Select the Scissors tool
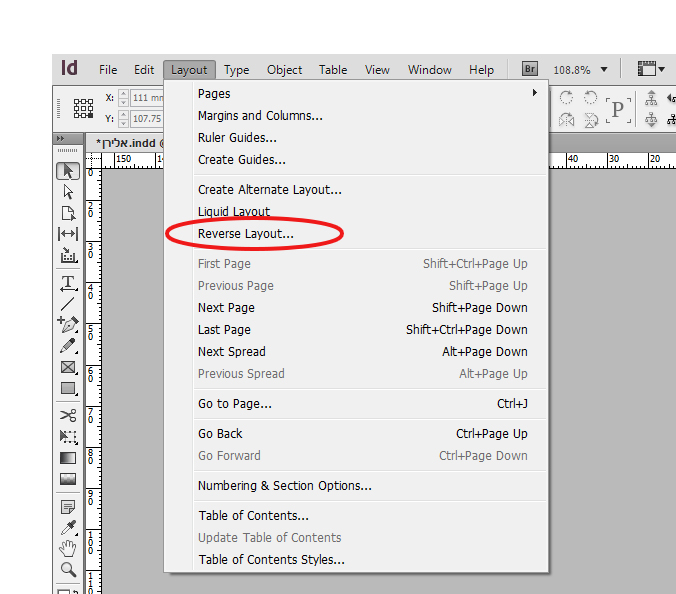 coord(68,415)
